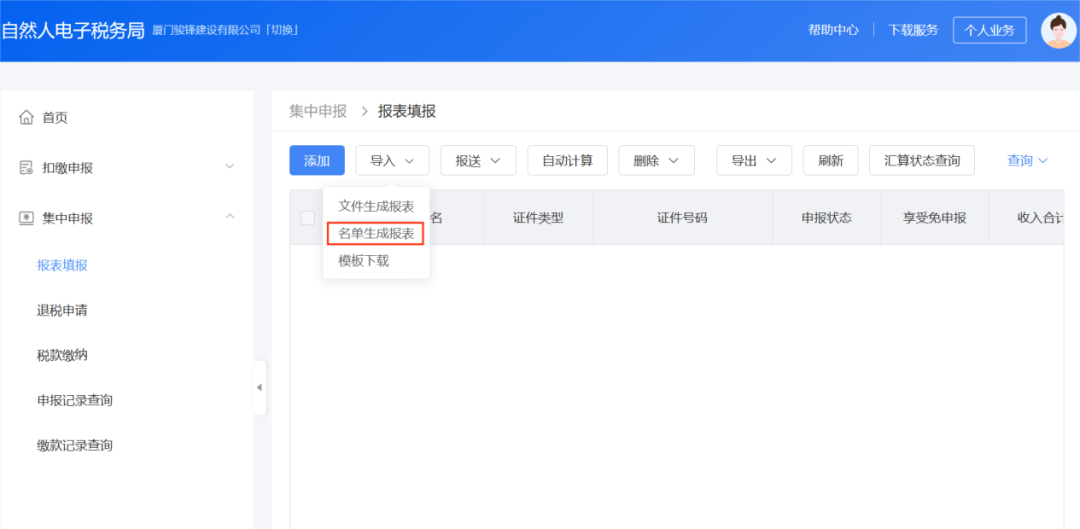Click the 汇算状态查询 button
The image size is (1080, 529).
(921, 161)
